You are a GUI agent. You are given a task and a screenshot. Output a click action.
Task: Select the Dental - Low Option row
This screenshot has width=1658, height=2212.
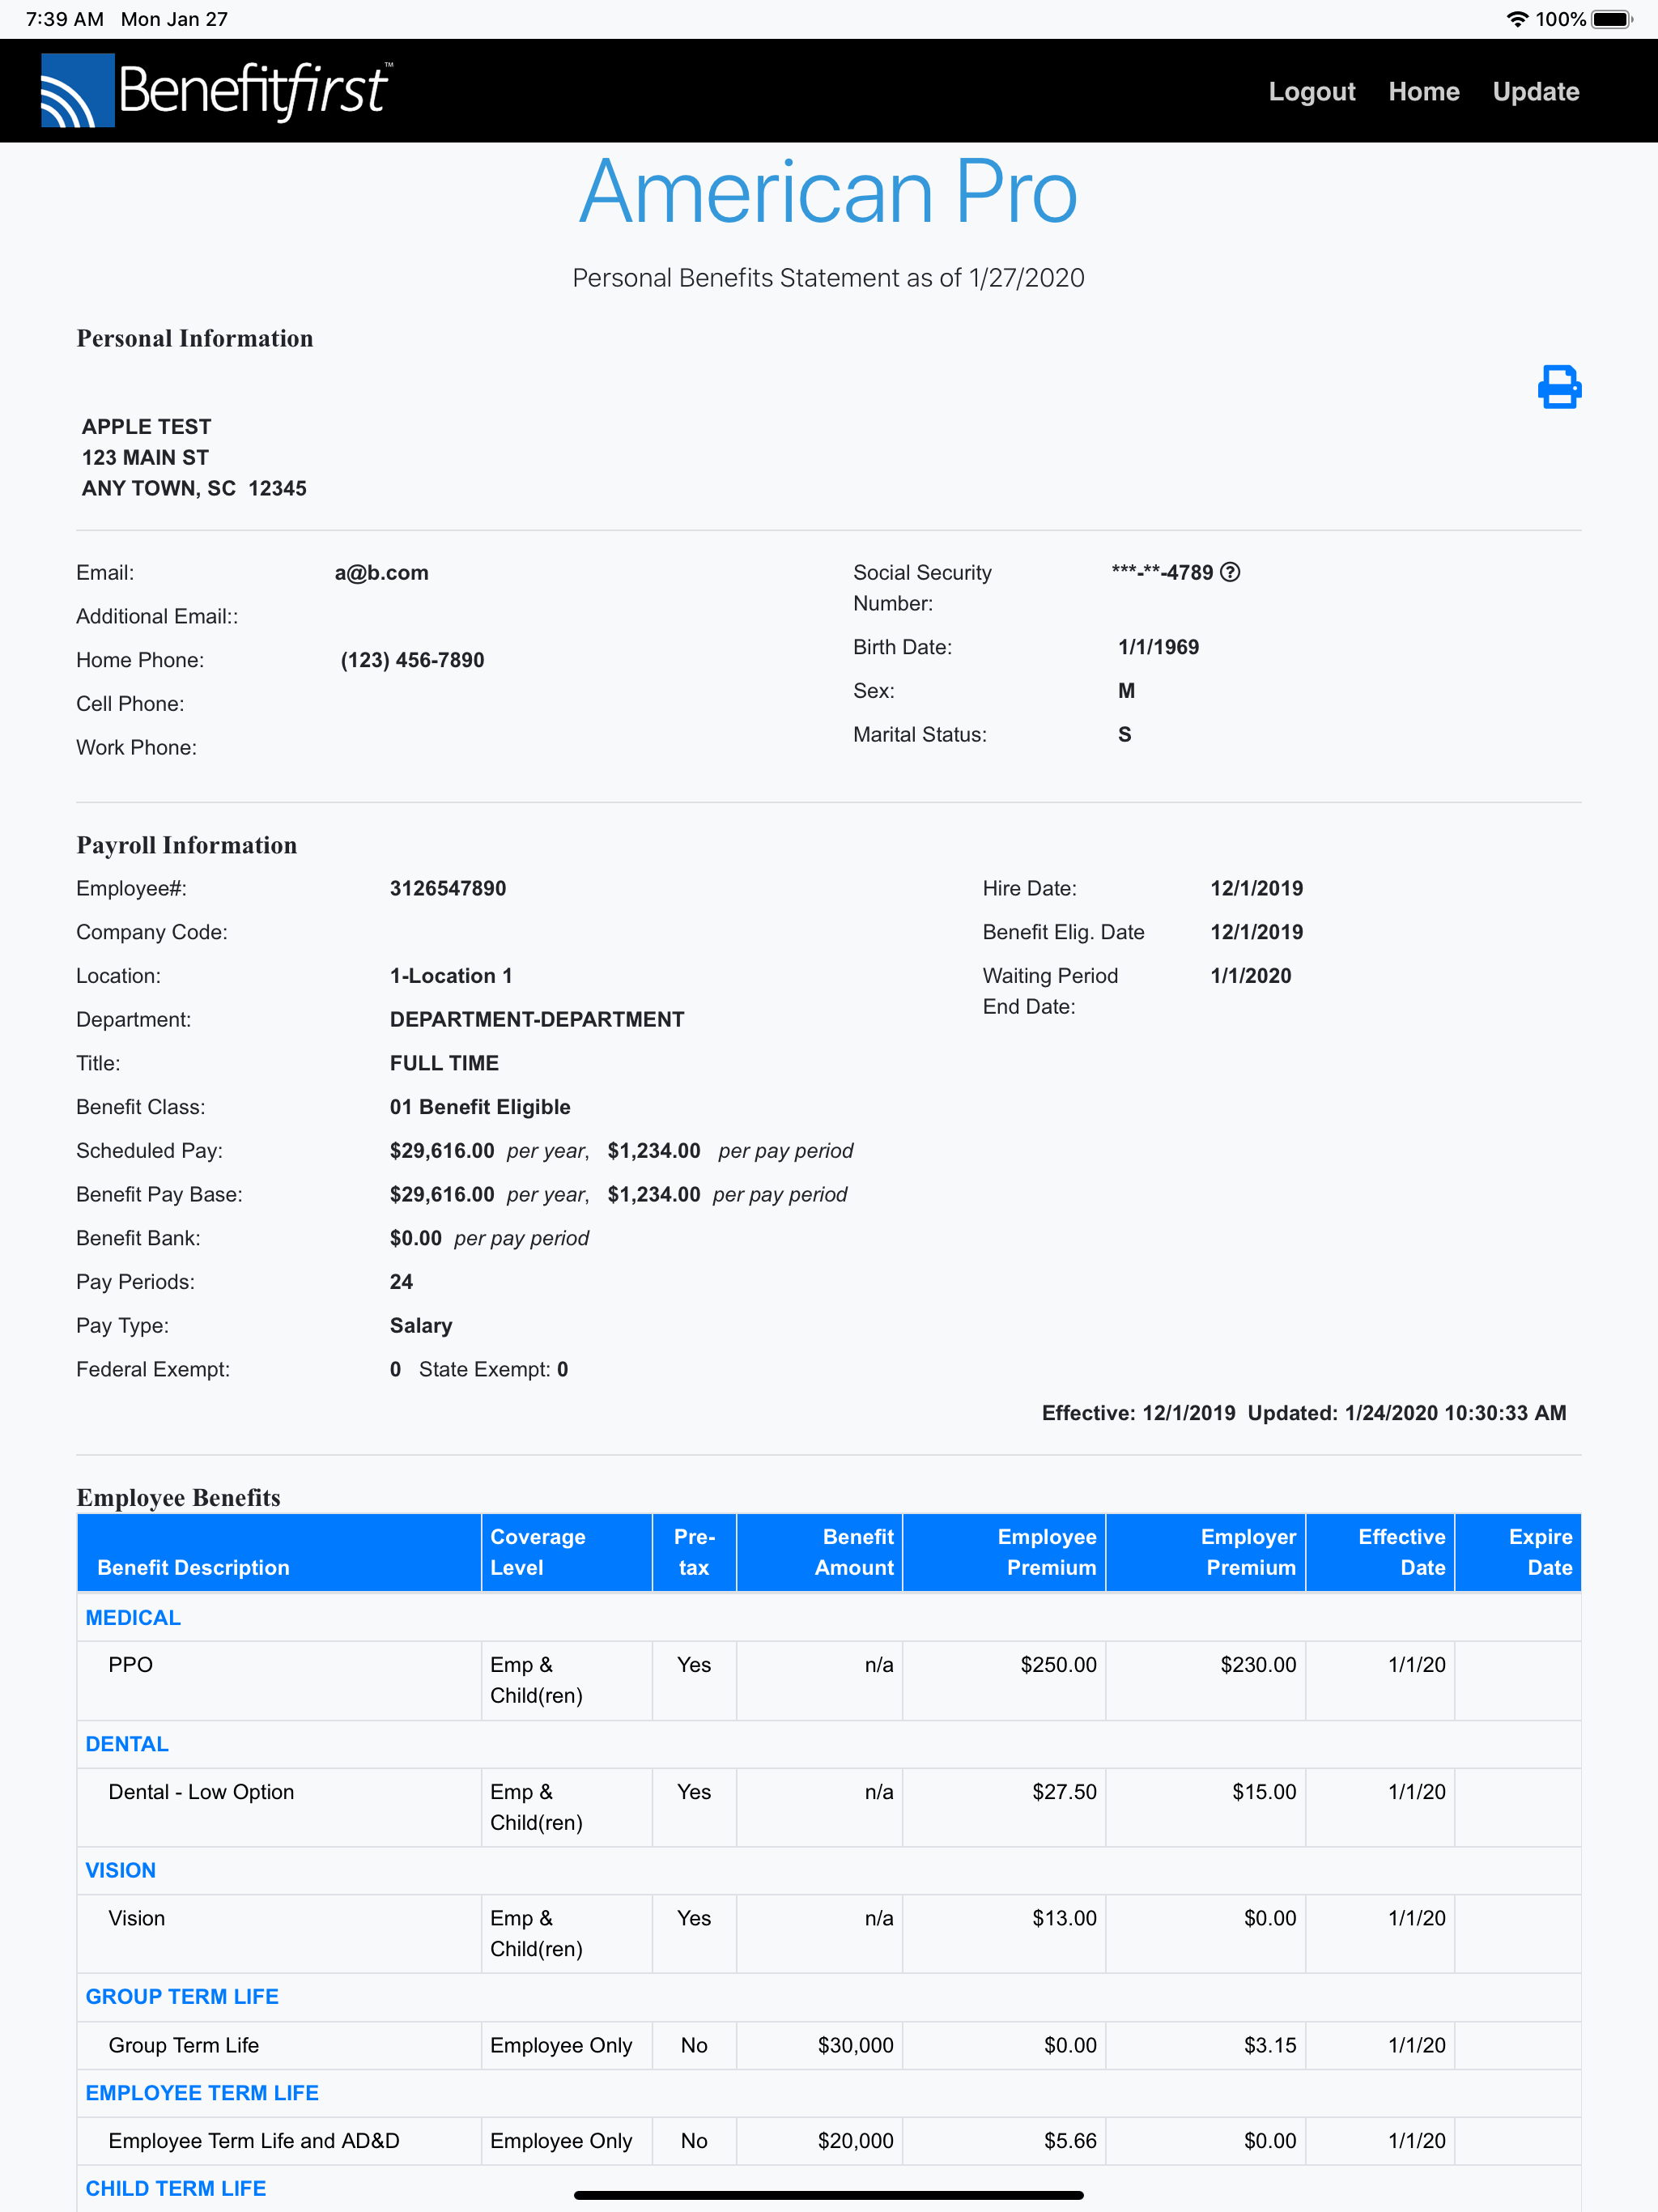(x=829, y=1807)
